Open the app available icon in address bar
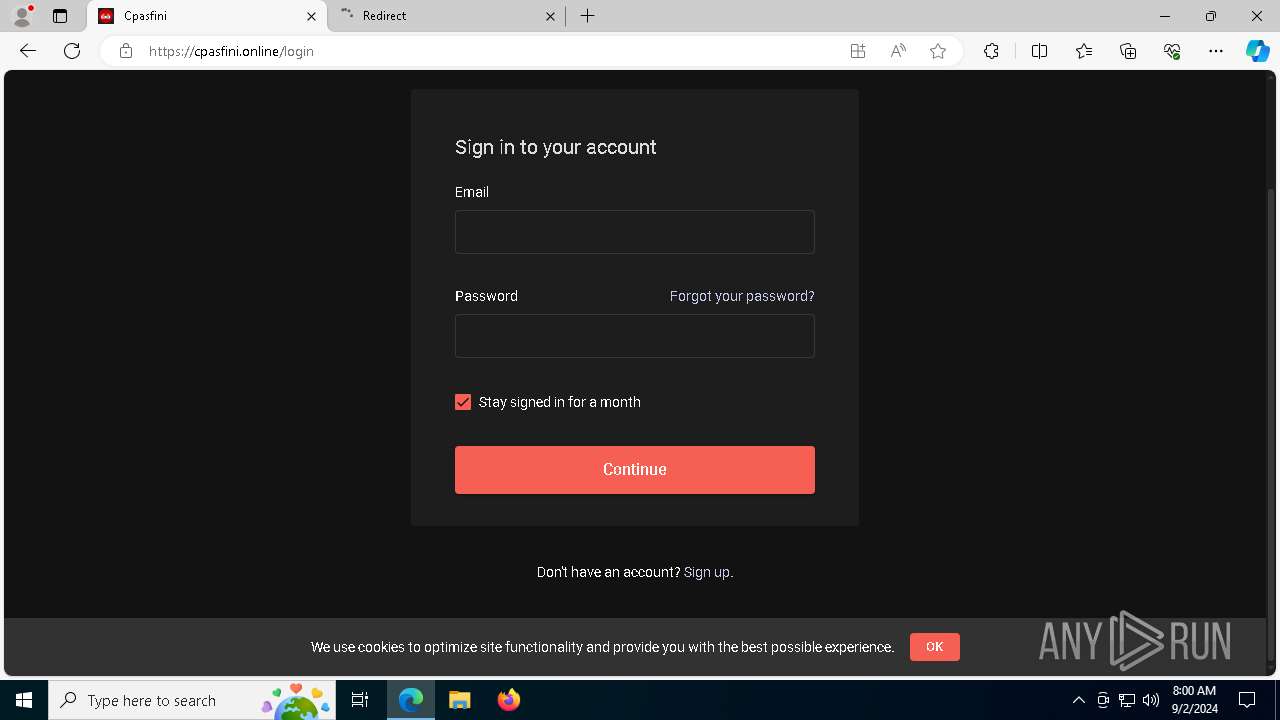 click(x=858, y=51)
